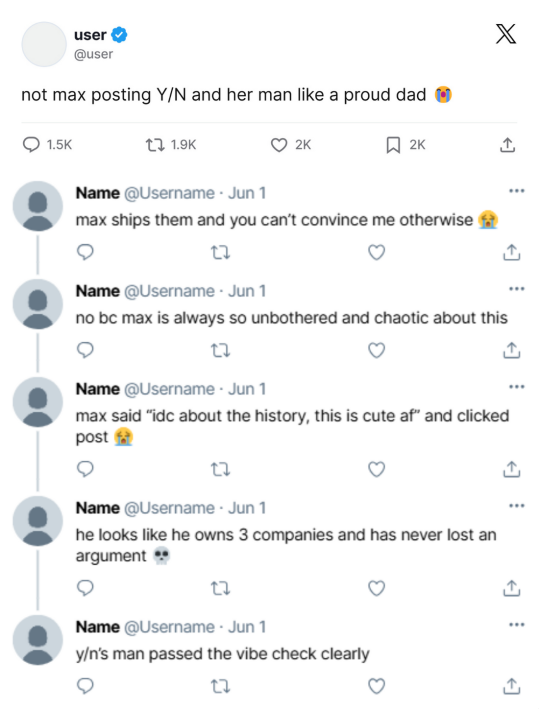Reply to the 'passed the vibe check' comment
This screenshot has width=540, height=710.
pos(85,686)
